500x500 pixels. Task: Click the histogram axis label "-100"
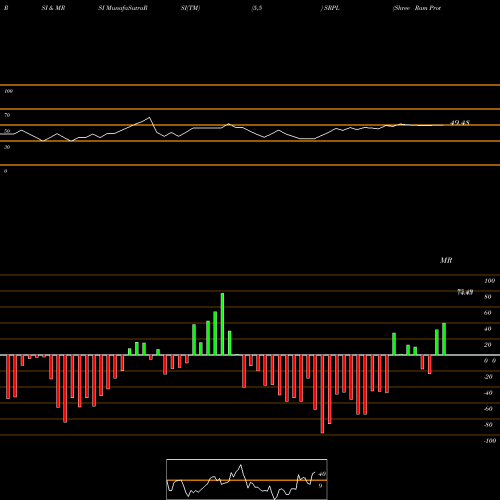pyautogui.click(x=490, y=441)
